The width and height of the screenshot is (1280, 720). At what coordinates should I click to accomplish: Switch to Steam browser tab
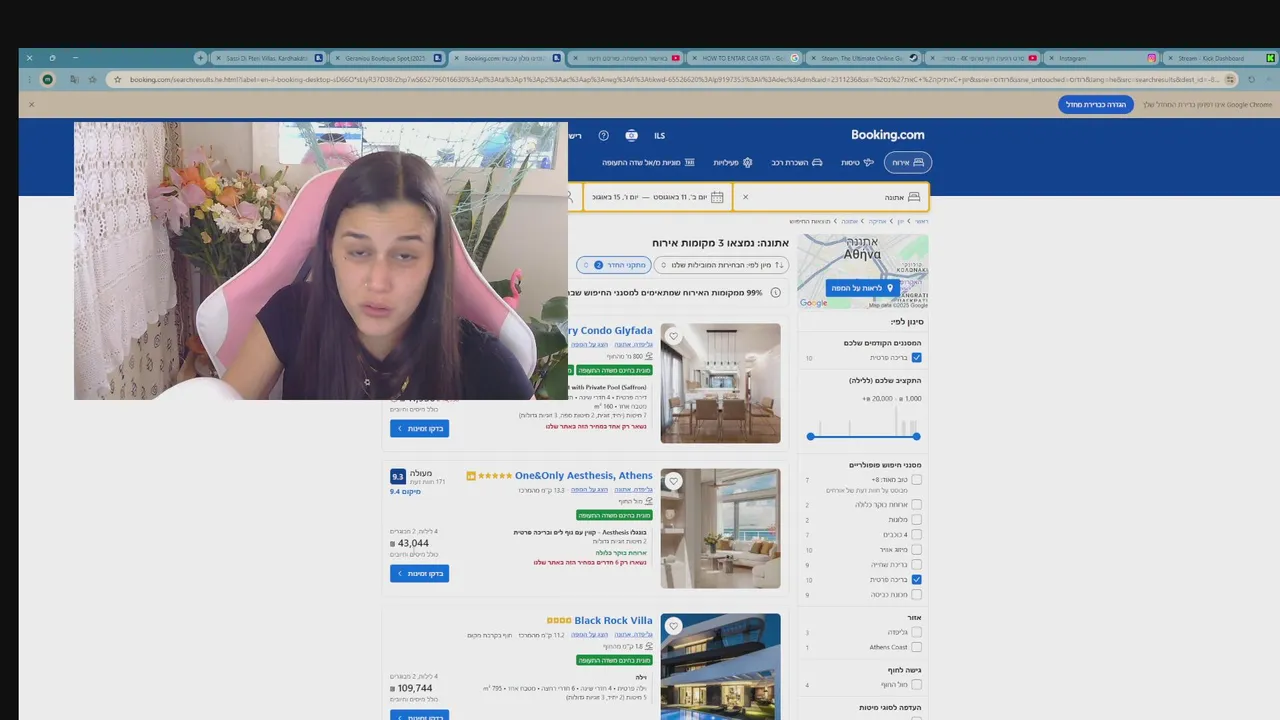[864, 58]
